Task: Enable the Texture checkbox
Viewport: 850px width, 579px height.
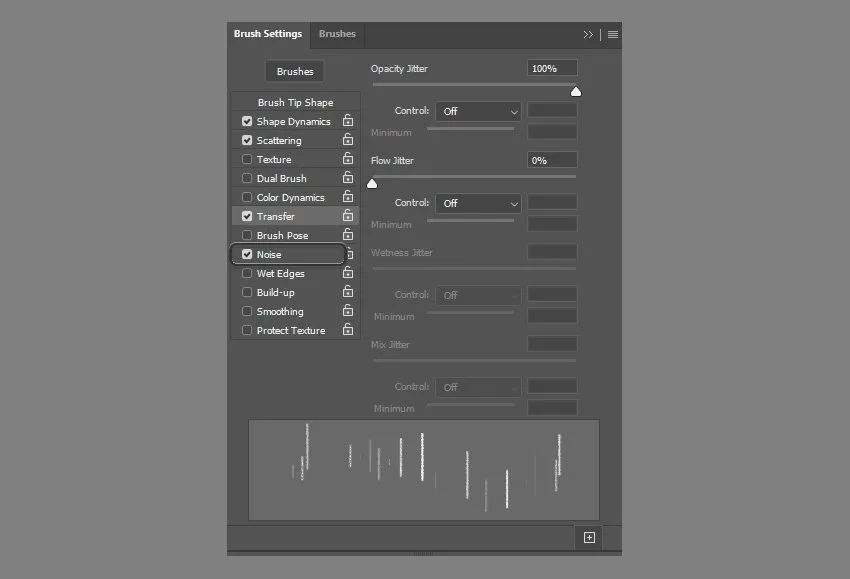Action: (247, 159)
